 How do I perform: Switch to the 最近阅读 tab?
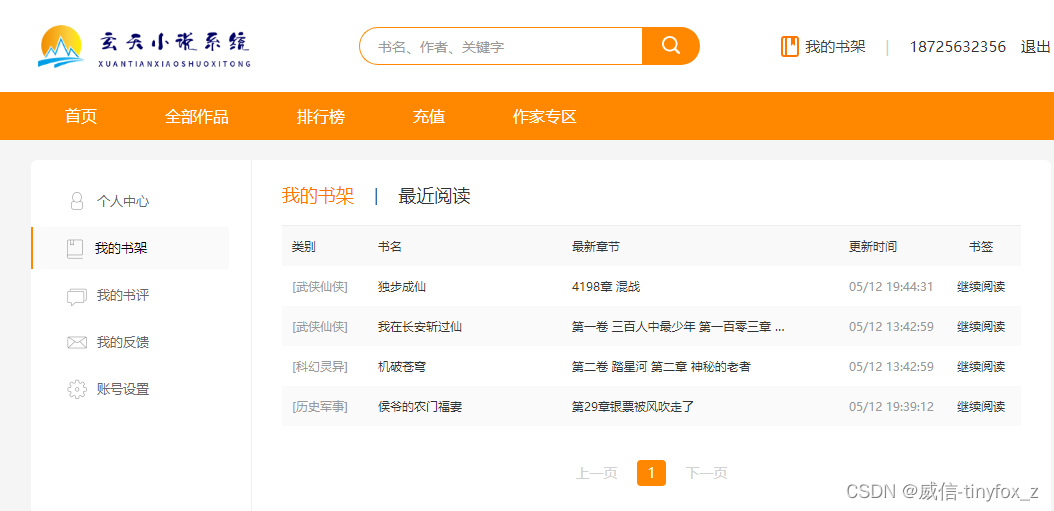click(x=434, y=196)
